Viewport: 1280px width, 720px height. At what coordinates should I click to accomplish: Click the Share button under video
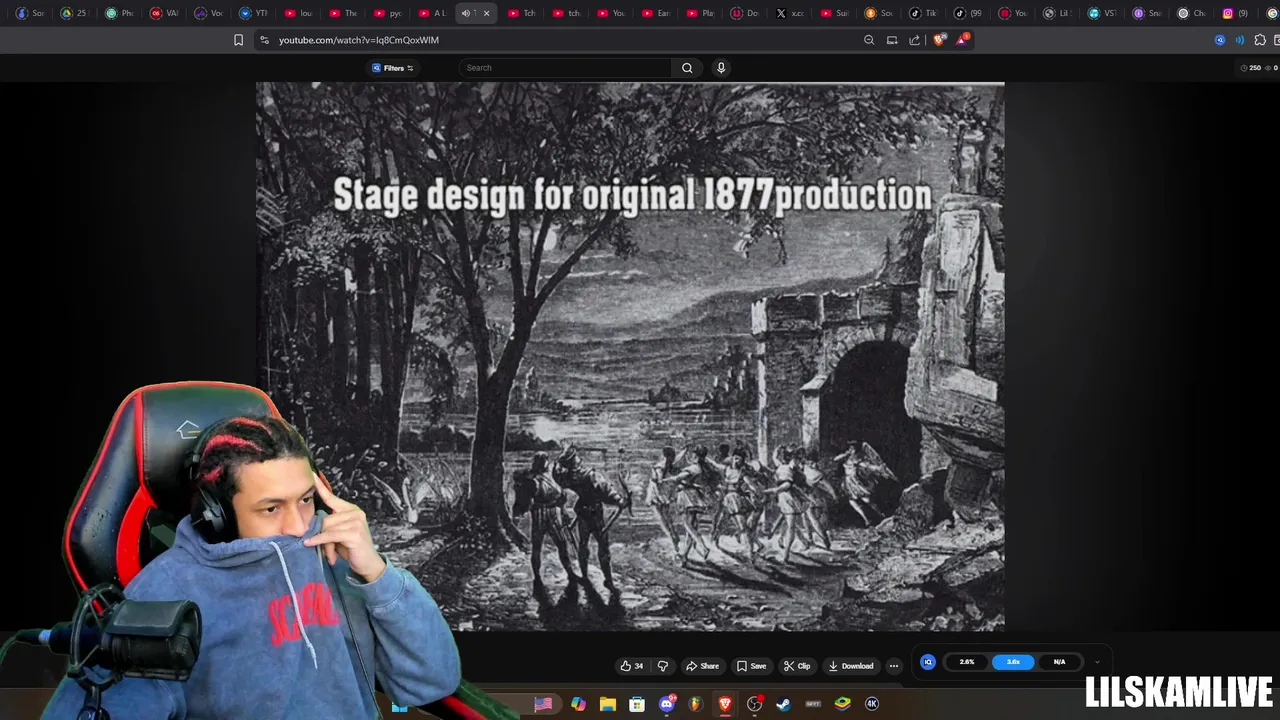tap(702, 666)
